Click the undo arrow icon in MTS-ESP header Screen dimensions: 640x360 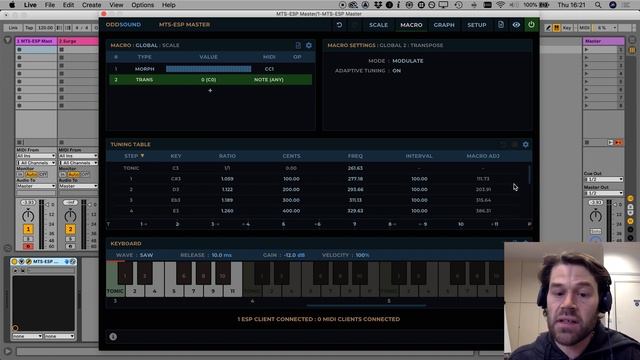[x=339, y=25]
